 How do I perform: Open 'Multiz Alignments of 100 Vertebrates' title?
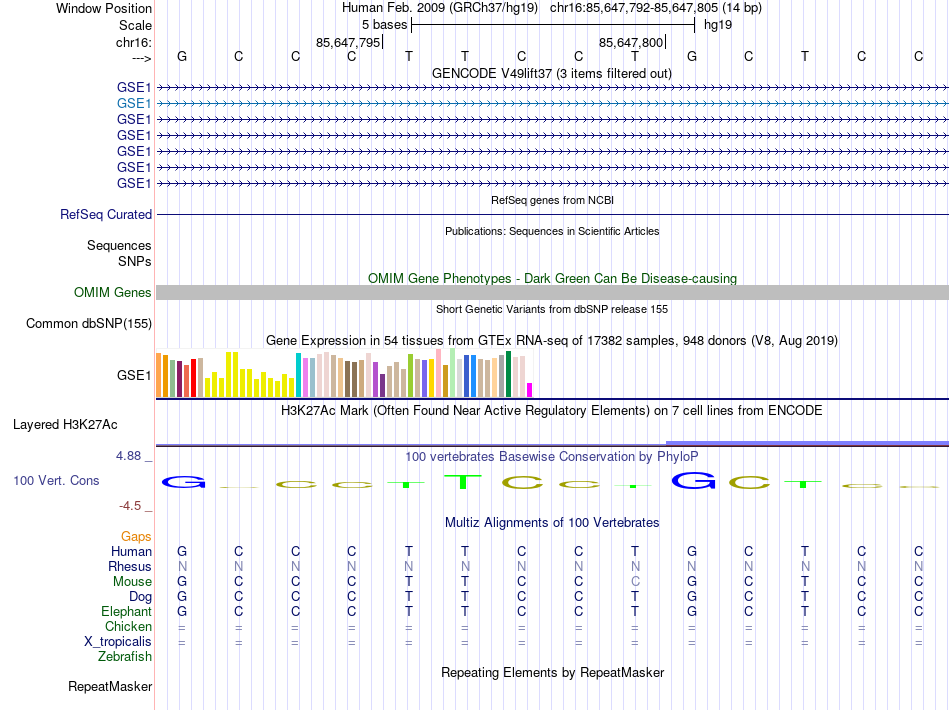coord(552,522)
